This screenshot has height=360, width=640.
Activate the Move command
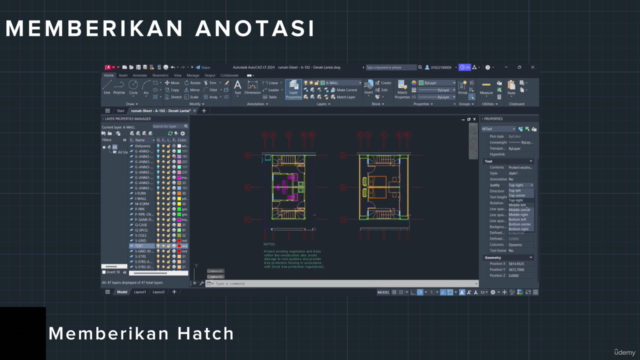(172, 83)
